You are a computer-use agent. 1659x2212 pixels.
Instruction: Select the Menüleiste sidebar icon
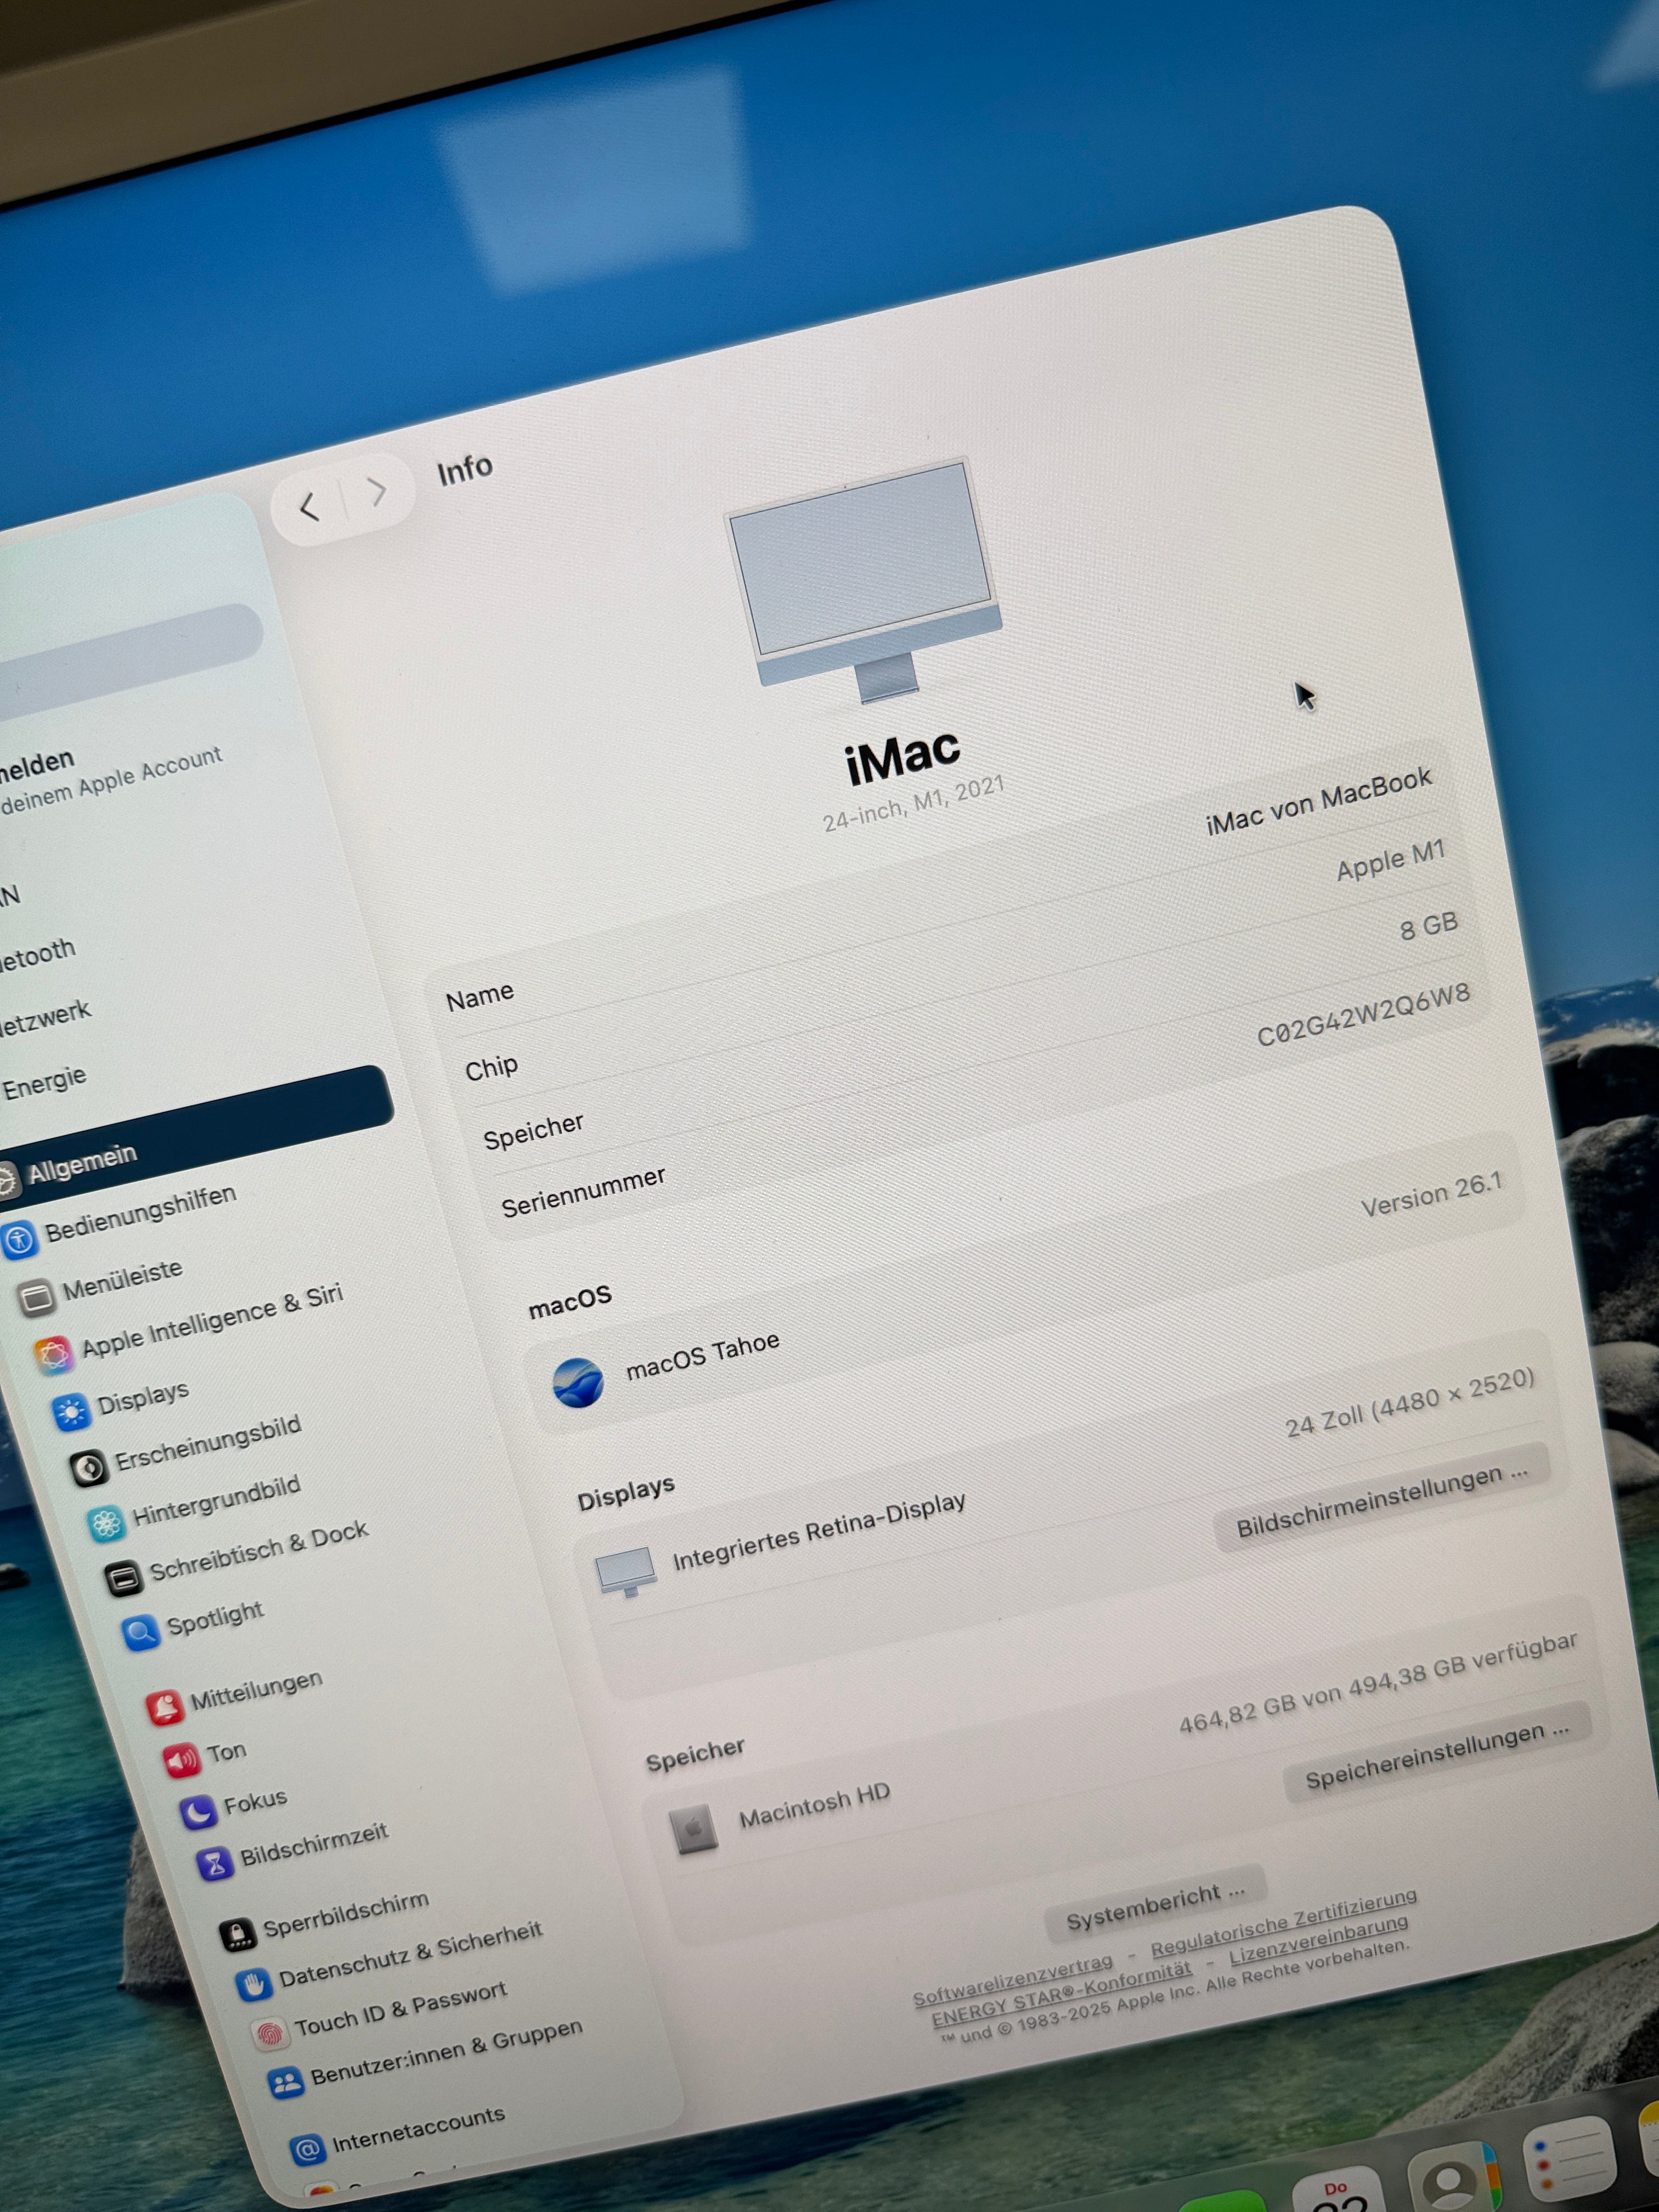pyautogui.click(x=37, y=1298)
